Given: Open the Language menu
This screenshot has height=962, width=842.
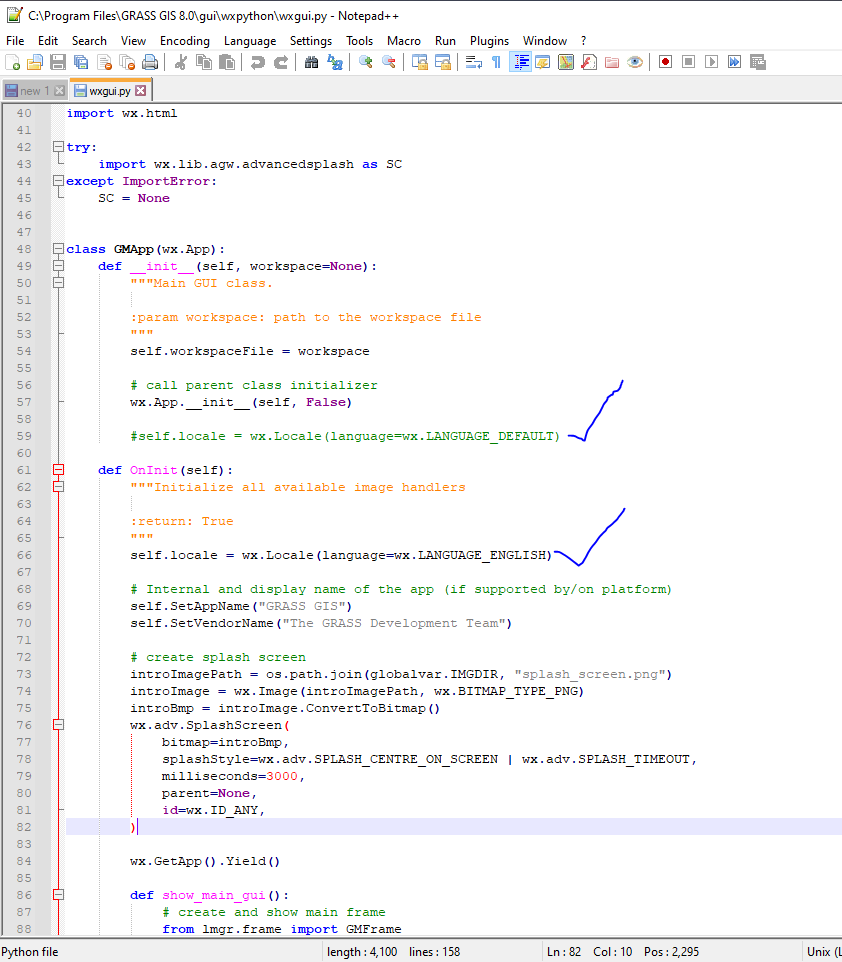Looking at the screenshot, I should (x=250, y=40).
